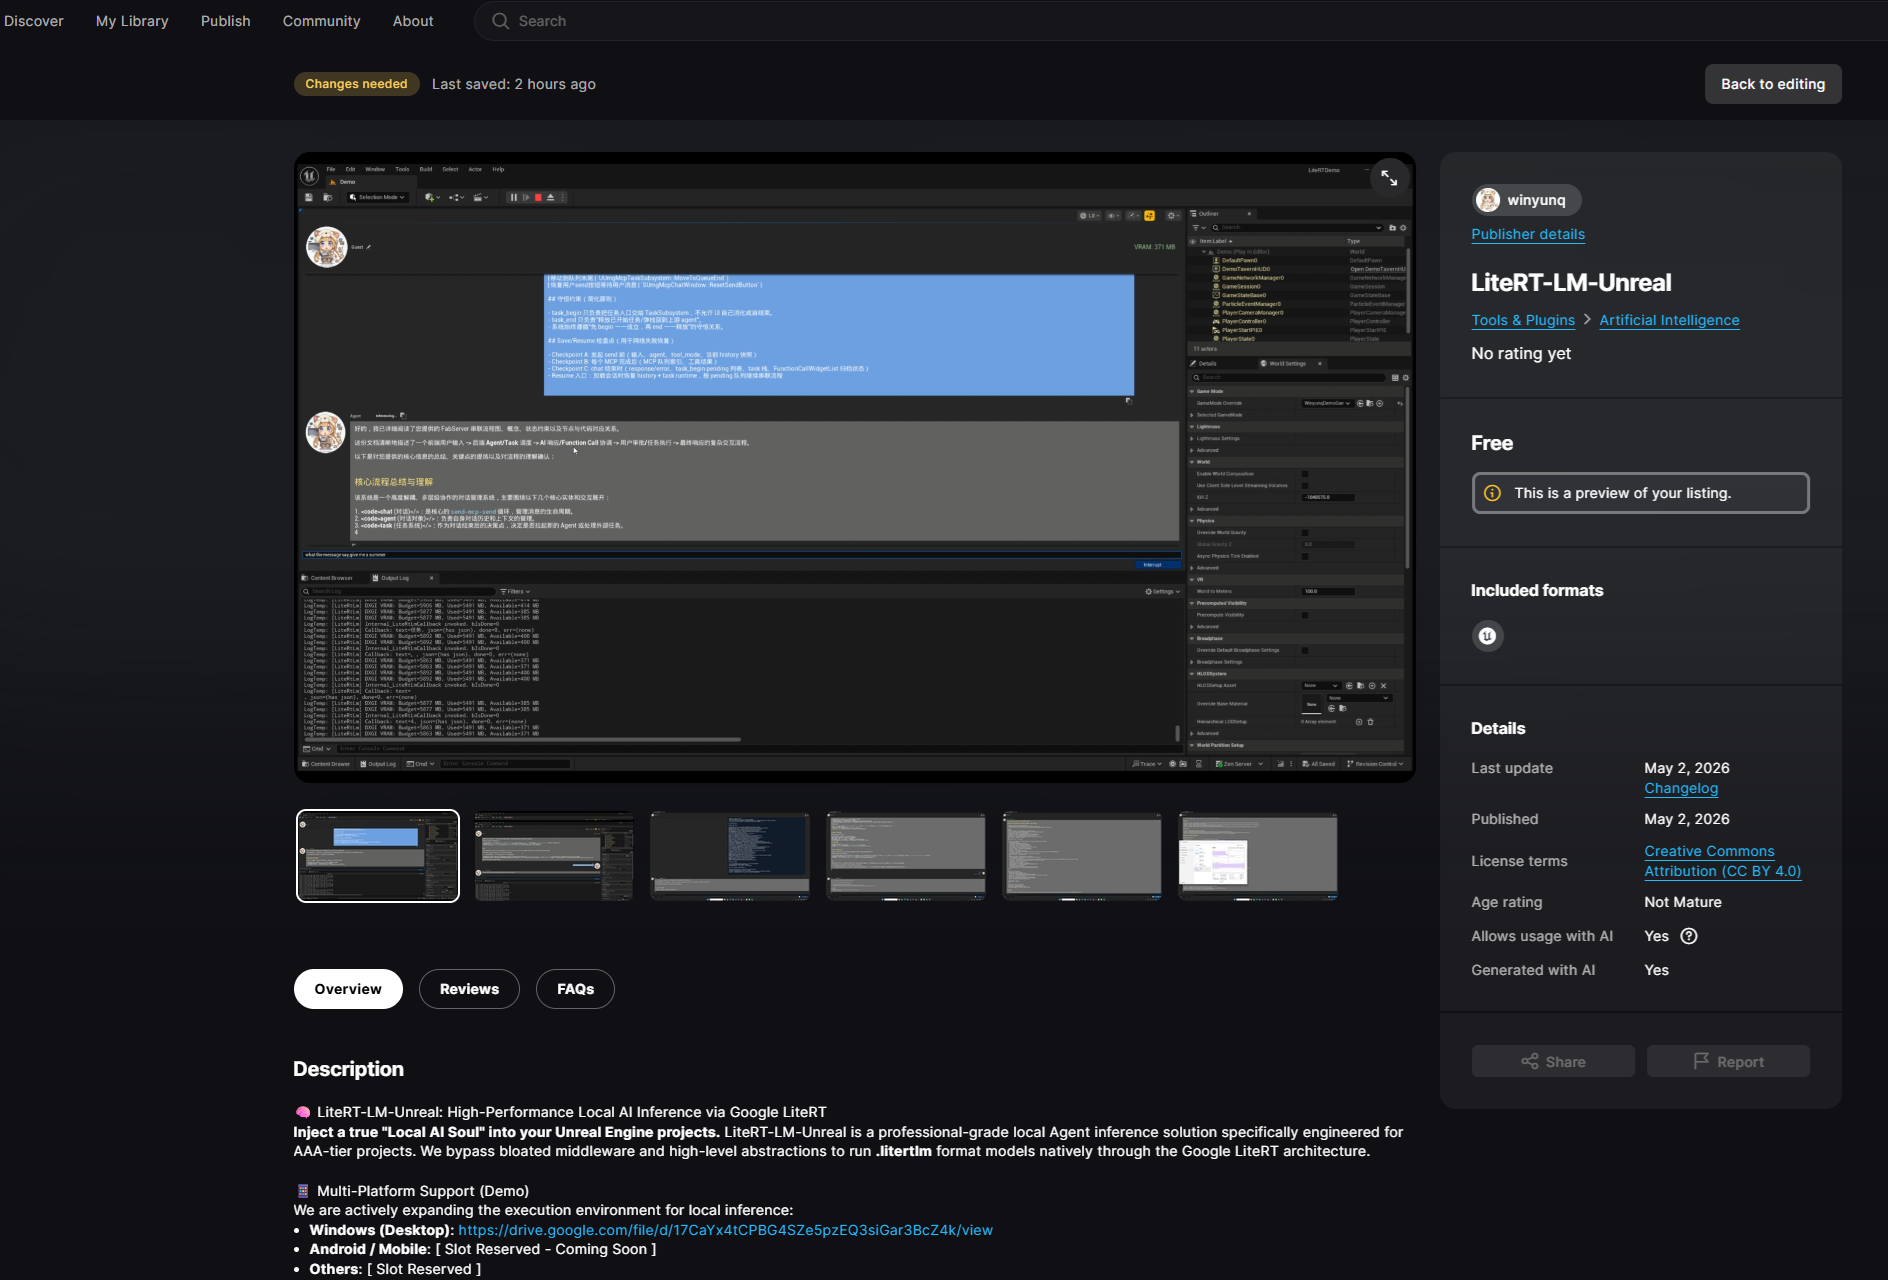The width and height of the screenshot is (1888, 1280).
Task: Click the 'Description' heading
Action: pos(348,1069)
